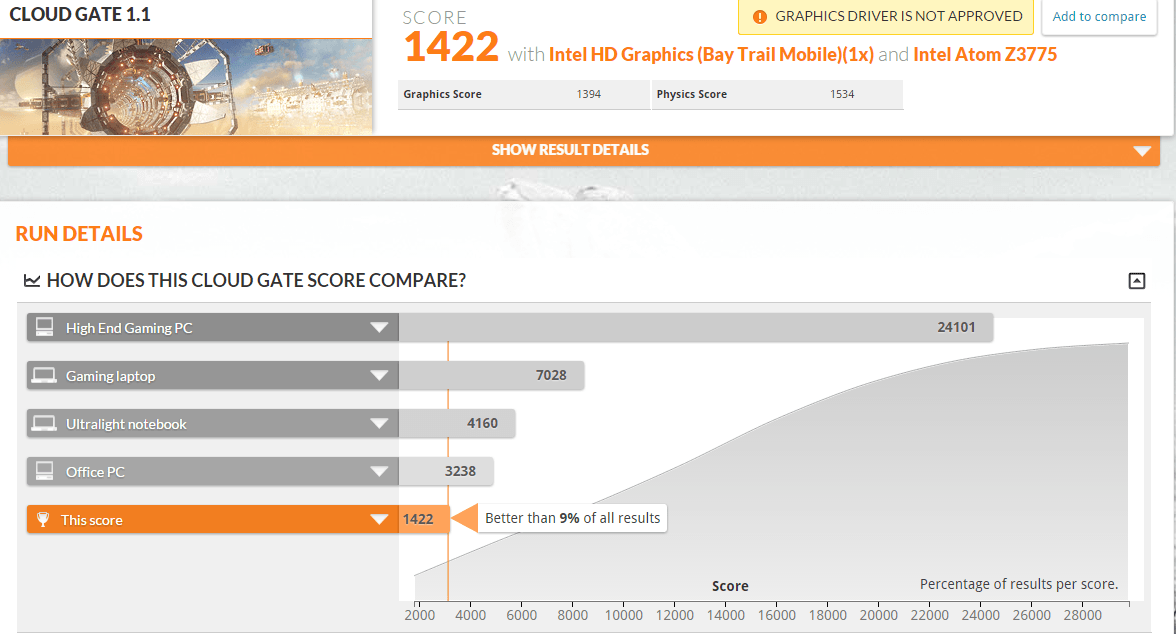Image resolution: width=1176 pixels, height=634 pixels.
Task: Click the High End Gaming PC computer icon
Action: [44, 327]
